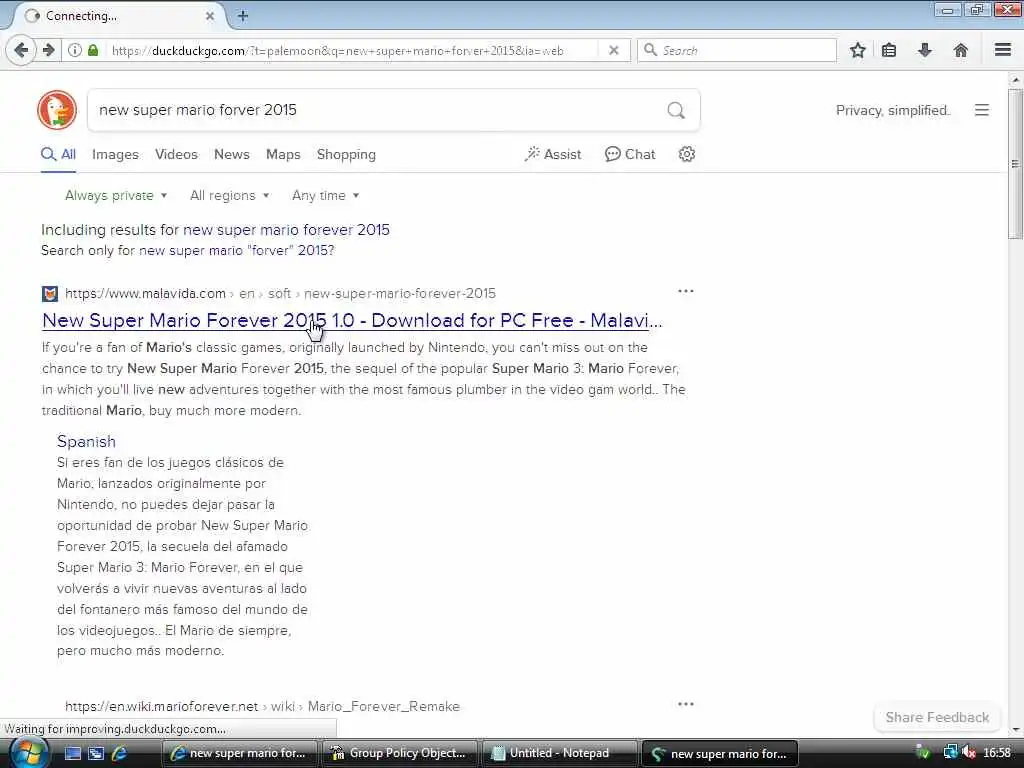Click the muted volume tray icon

tap(968, 753)
